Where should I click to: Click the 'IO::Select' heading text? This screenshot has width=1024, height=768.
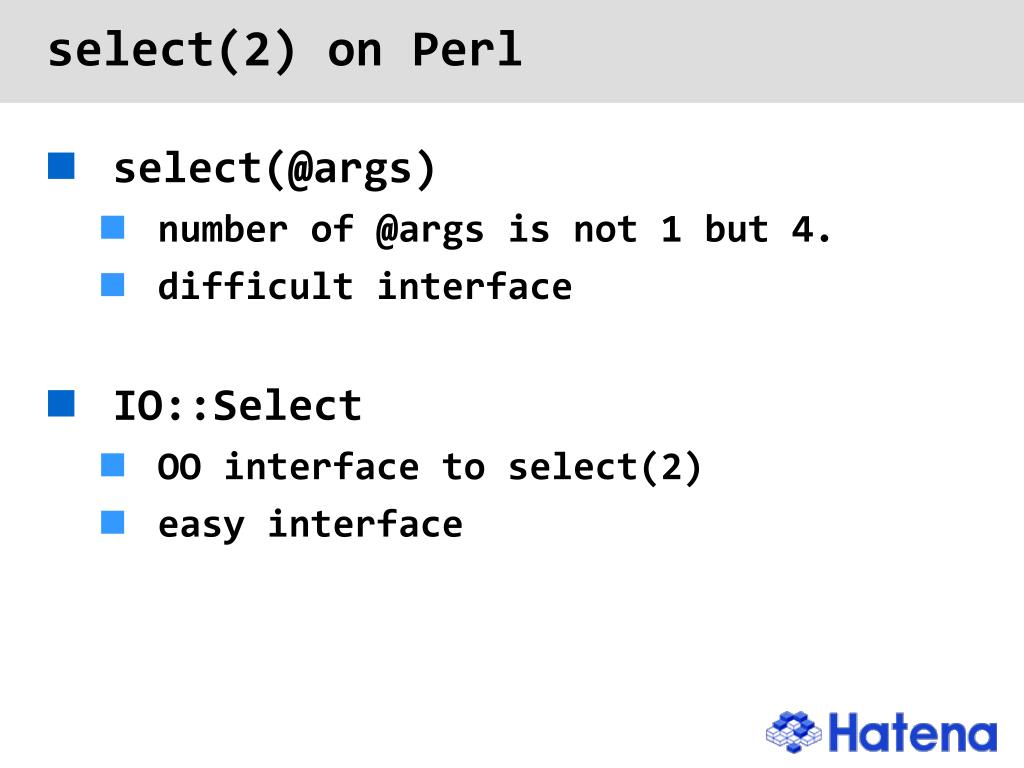(238, 406)
